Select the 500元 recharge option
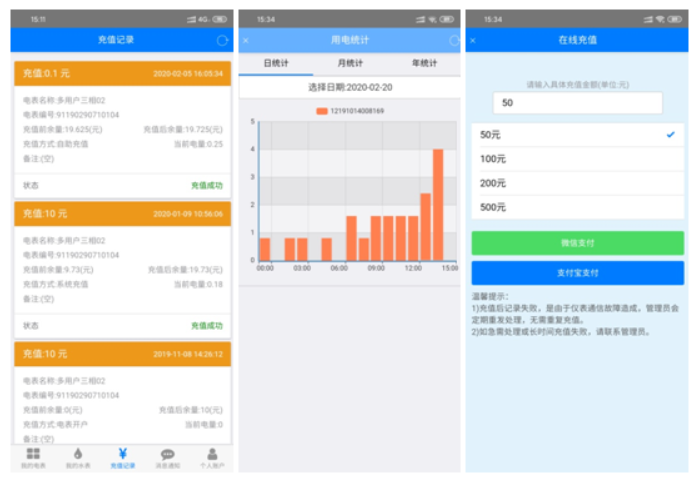This screenshot has width=694, height=480. tap(577, 208)
